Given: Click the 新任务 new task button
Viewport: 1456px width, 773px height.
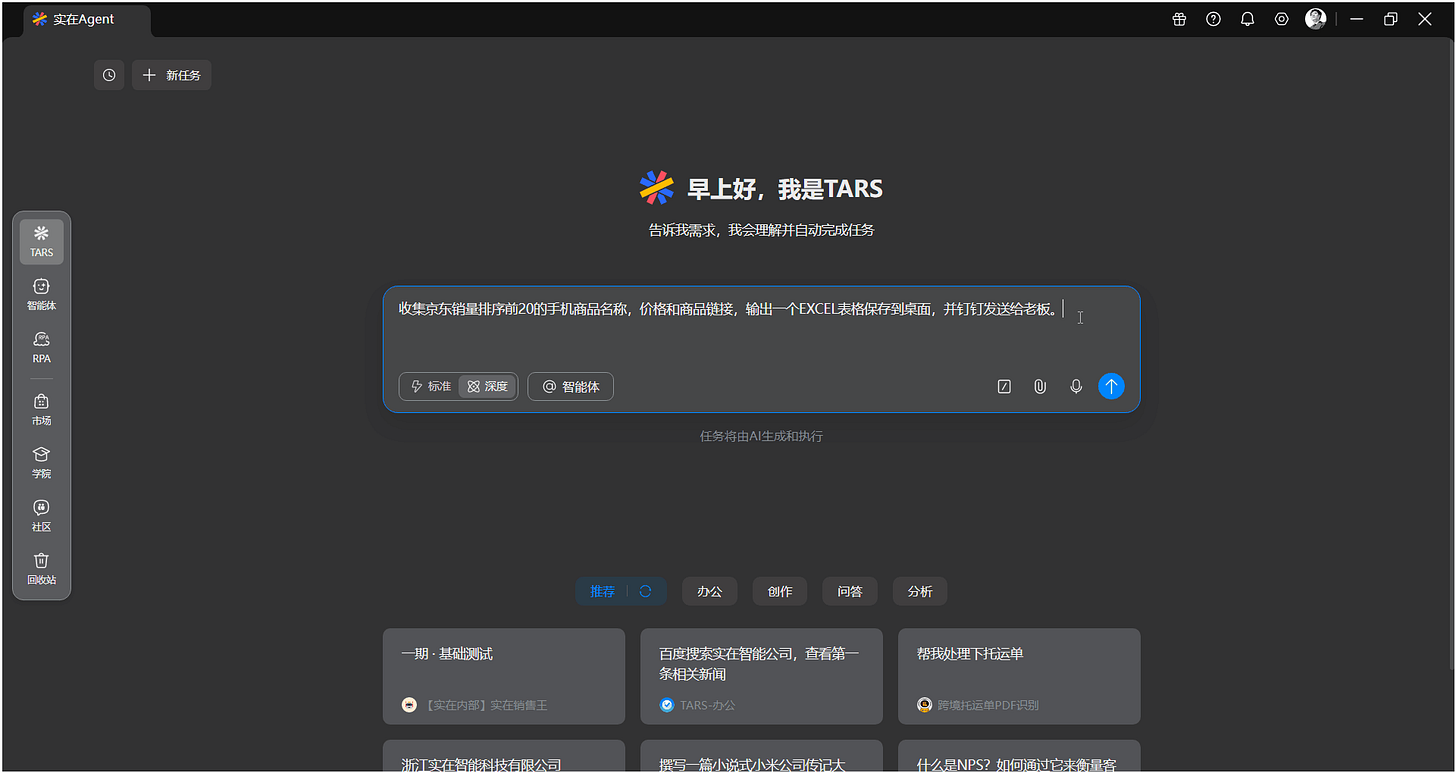Looking at the screenshot, I should tap(171, 75).
